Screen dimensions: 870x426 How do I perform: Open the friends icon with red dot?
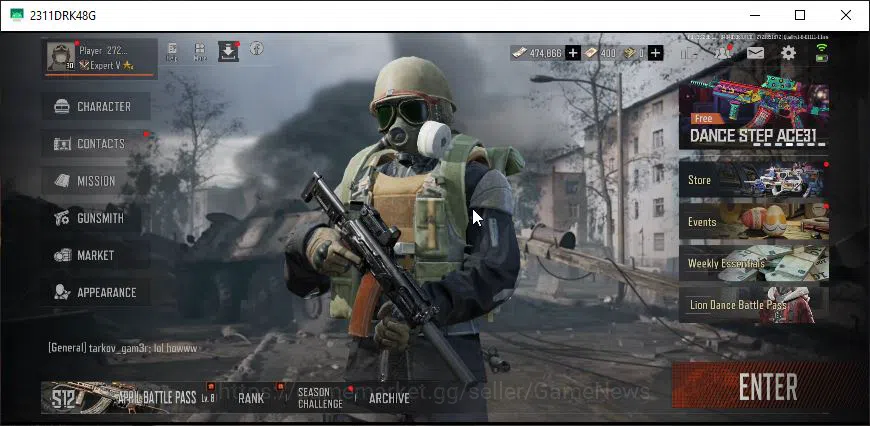(722, 53)
